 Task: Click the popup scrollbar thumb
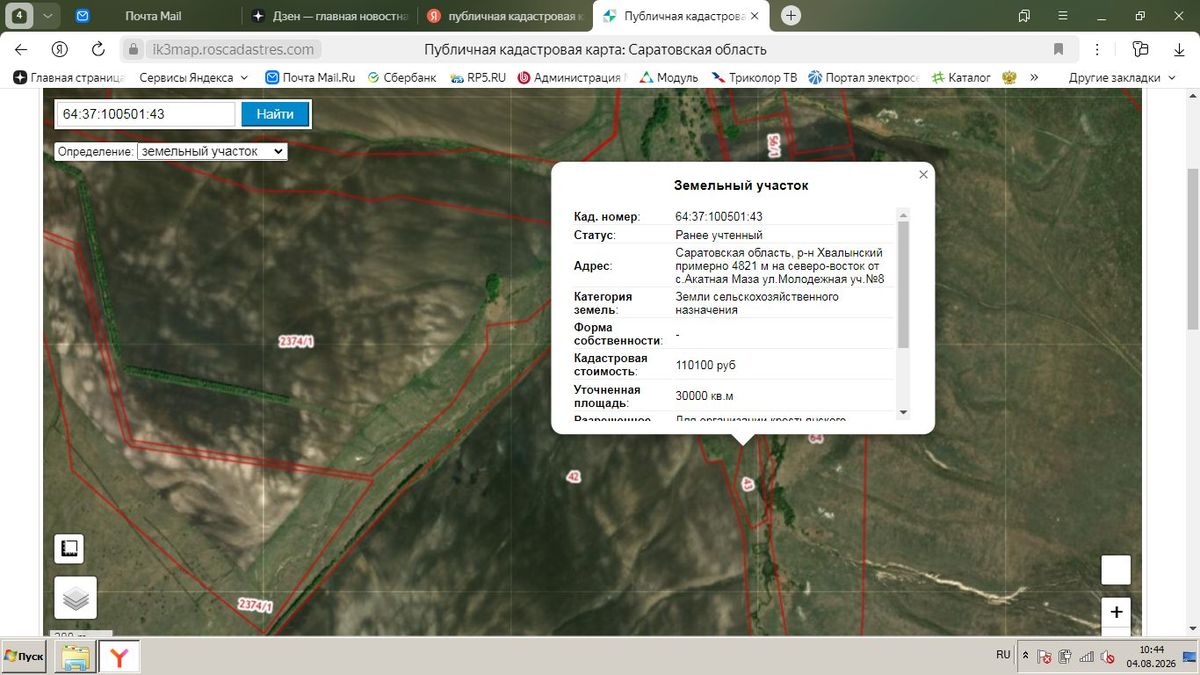tap(903, 285)
